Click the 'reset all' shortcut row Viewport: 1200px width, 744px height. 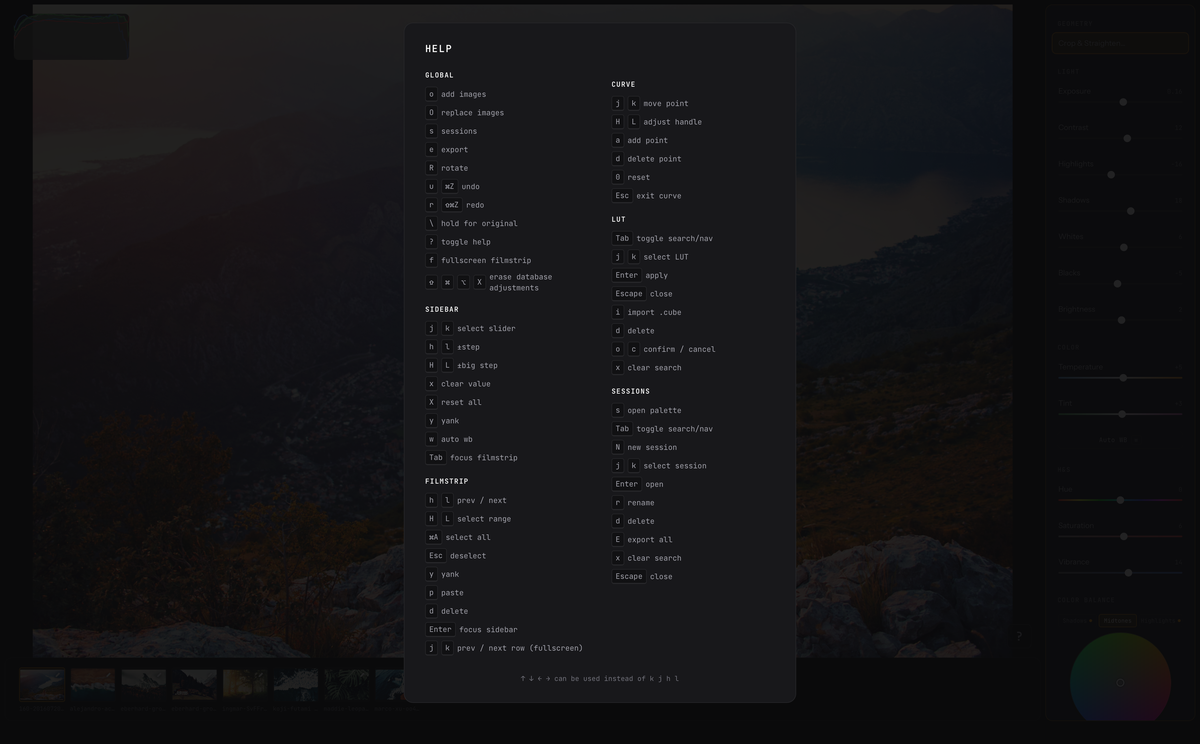(x=454, y=402)
